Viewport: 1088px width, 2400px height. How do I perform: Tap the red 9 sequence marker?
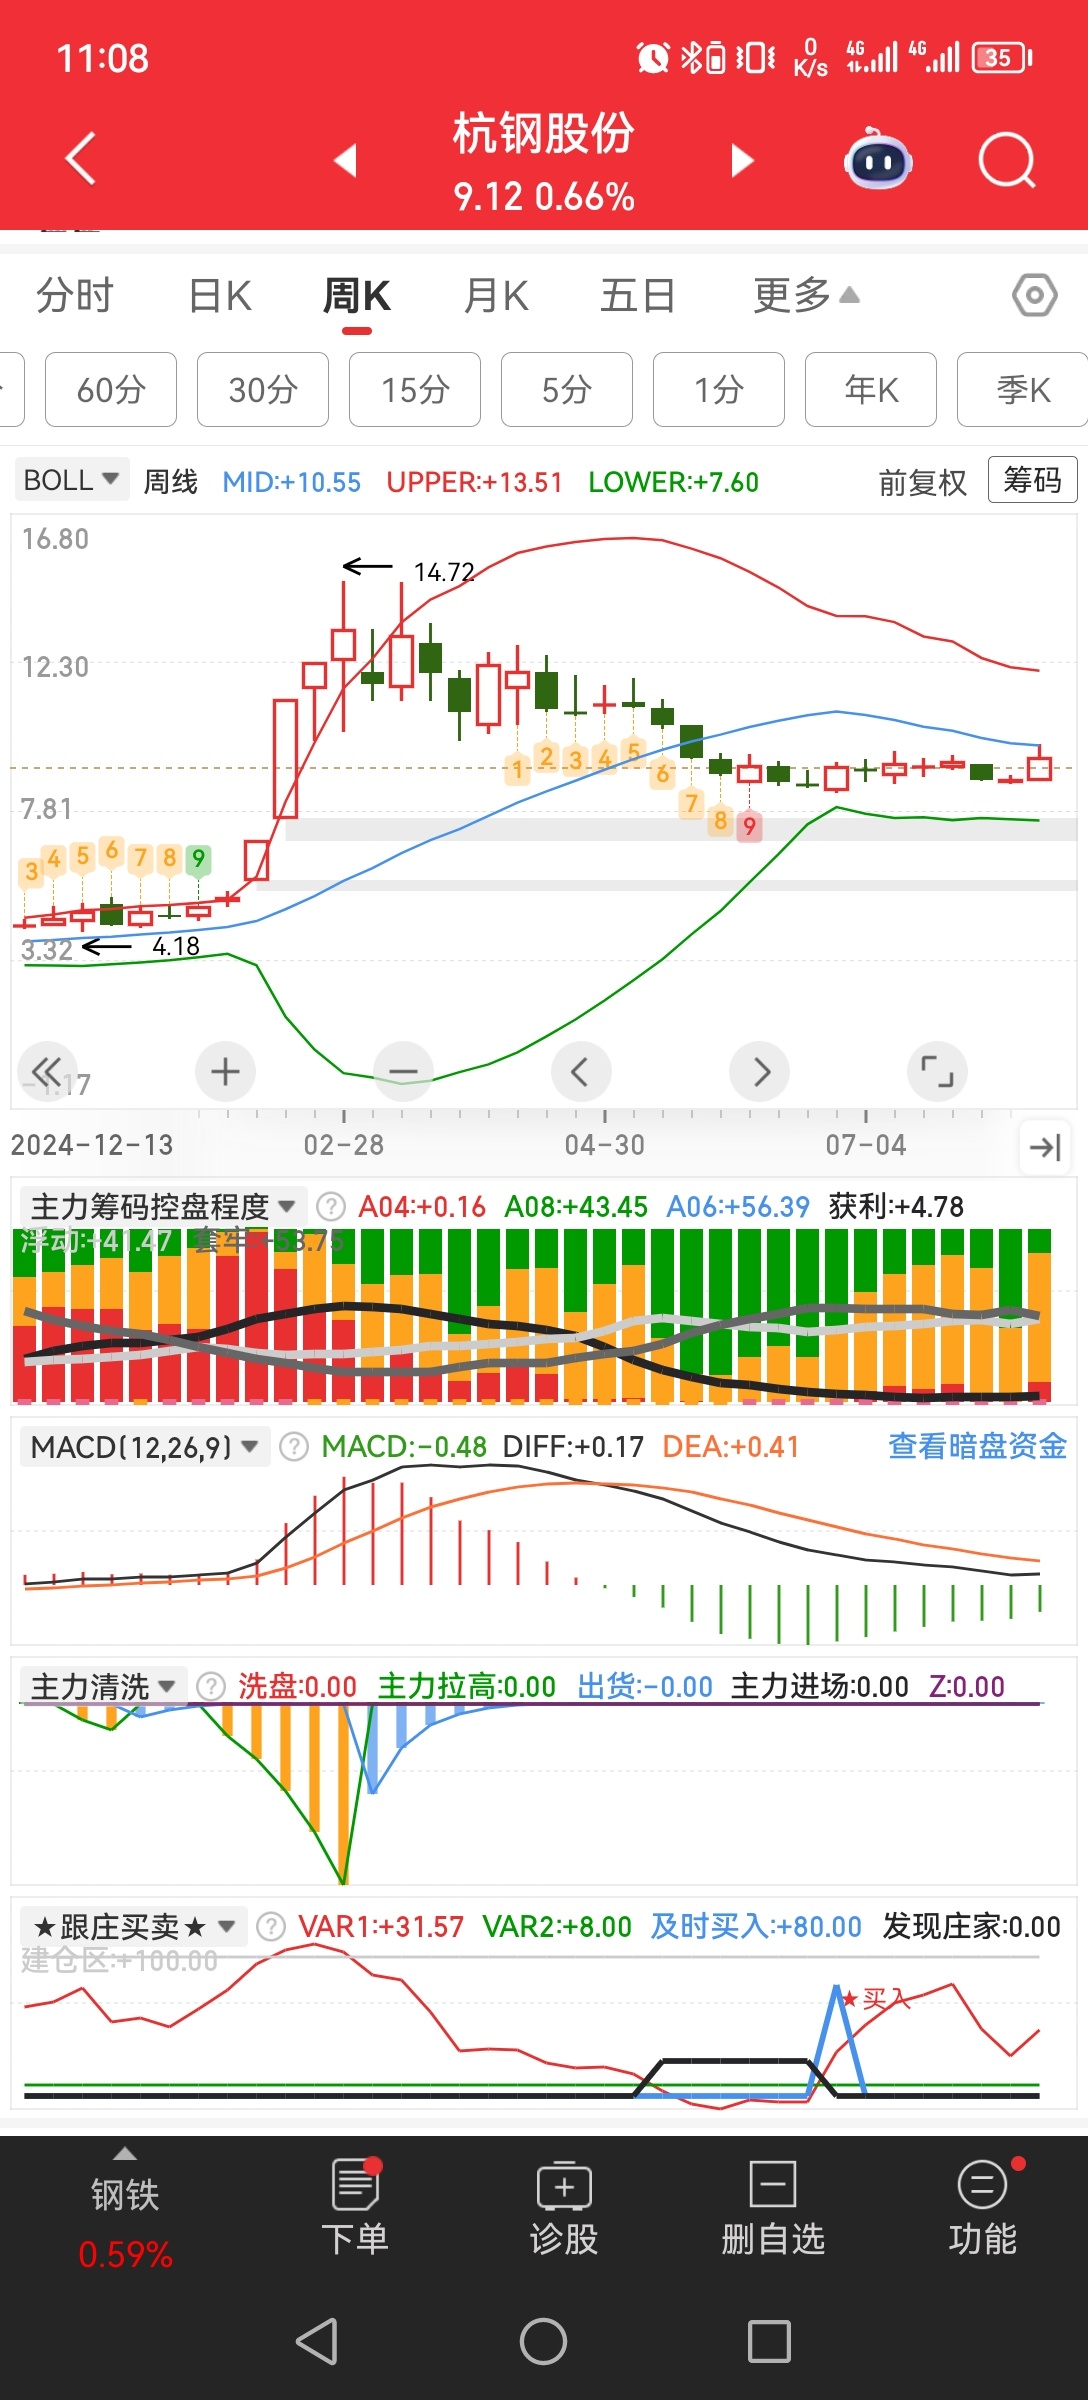coord(749,826)
